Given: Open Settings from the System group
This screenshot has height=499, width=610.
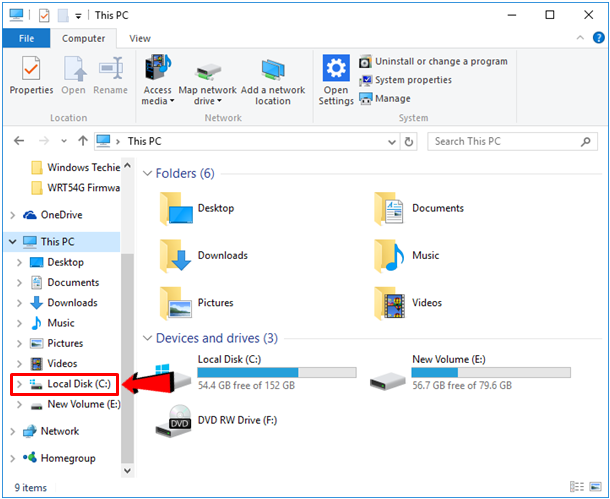Looking at the screenshot, I should pos(336,80).
